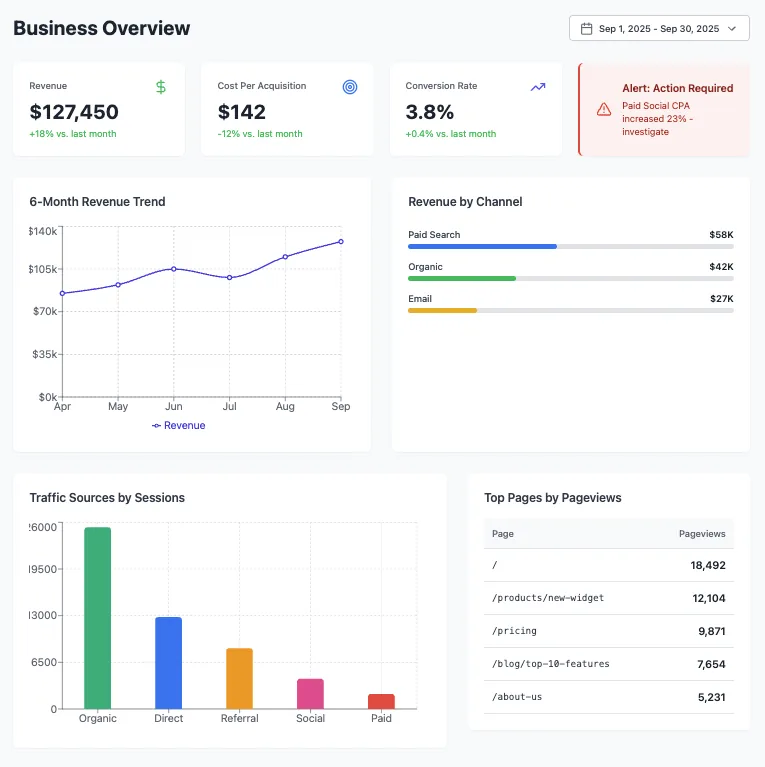Click the blue Direct sessions bar
This screenshot has width=765, height=767.
[168, 663]
